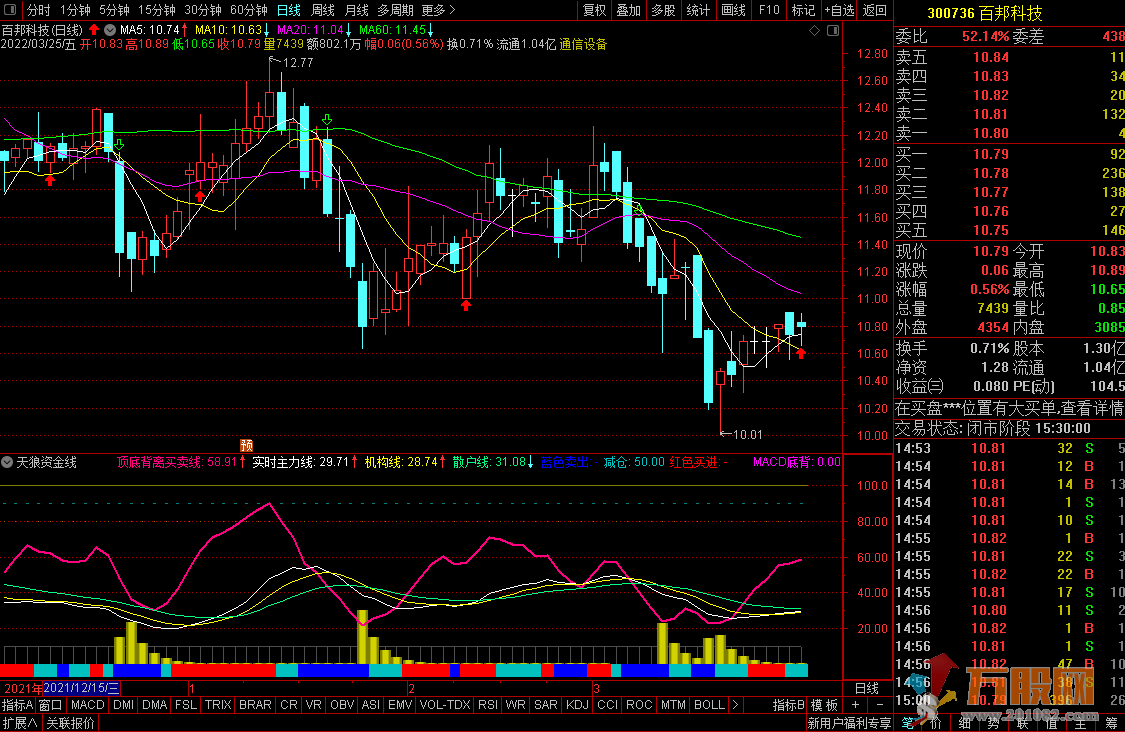1125x732 pixels.
Task: Select the 指标B indicator group
Action: point(789,705)
